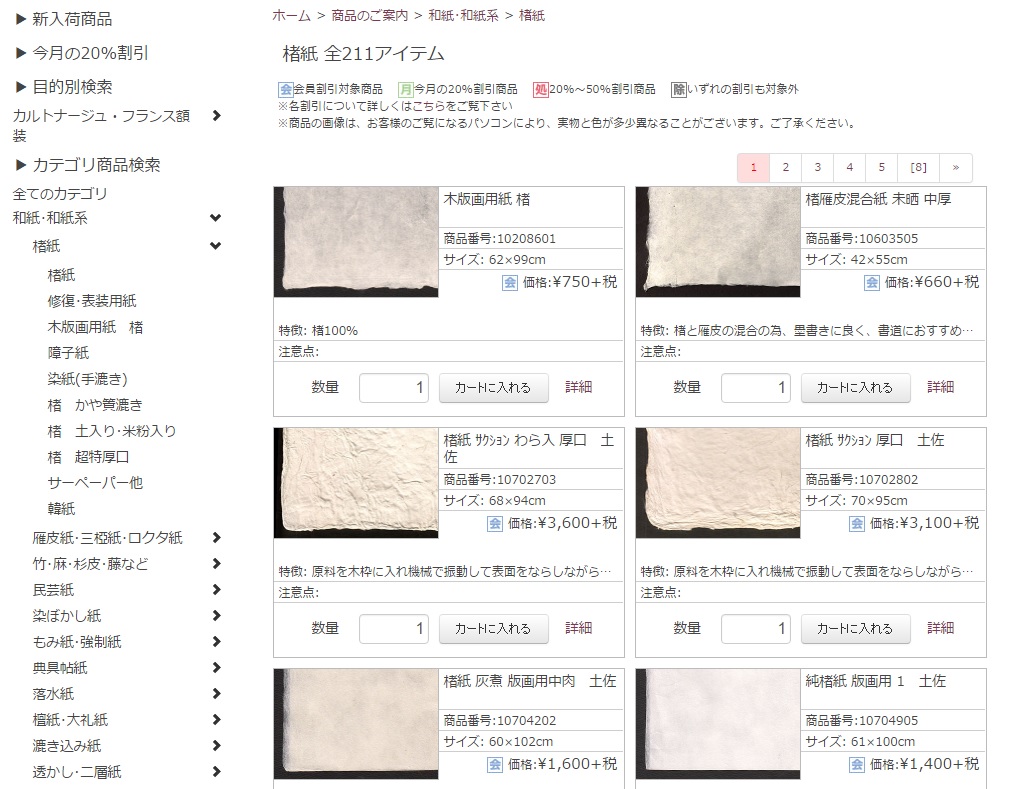
Task: Click the 和紙・和紙系 breadcrumb link
Action: (x=464, y=16)
